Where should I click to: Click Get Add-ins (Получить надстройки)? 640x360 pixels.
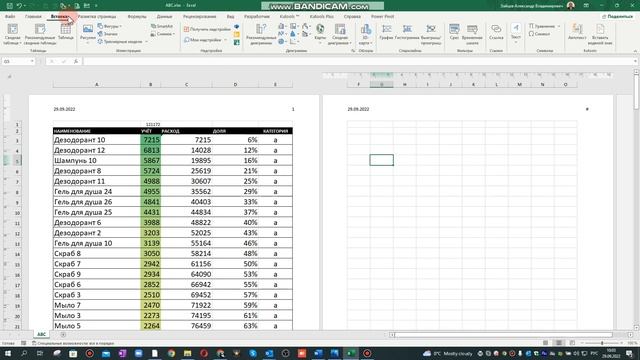(207, 29)
